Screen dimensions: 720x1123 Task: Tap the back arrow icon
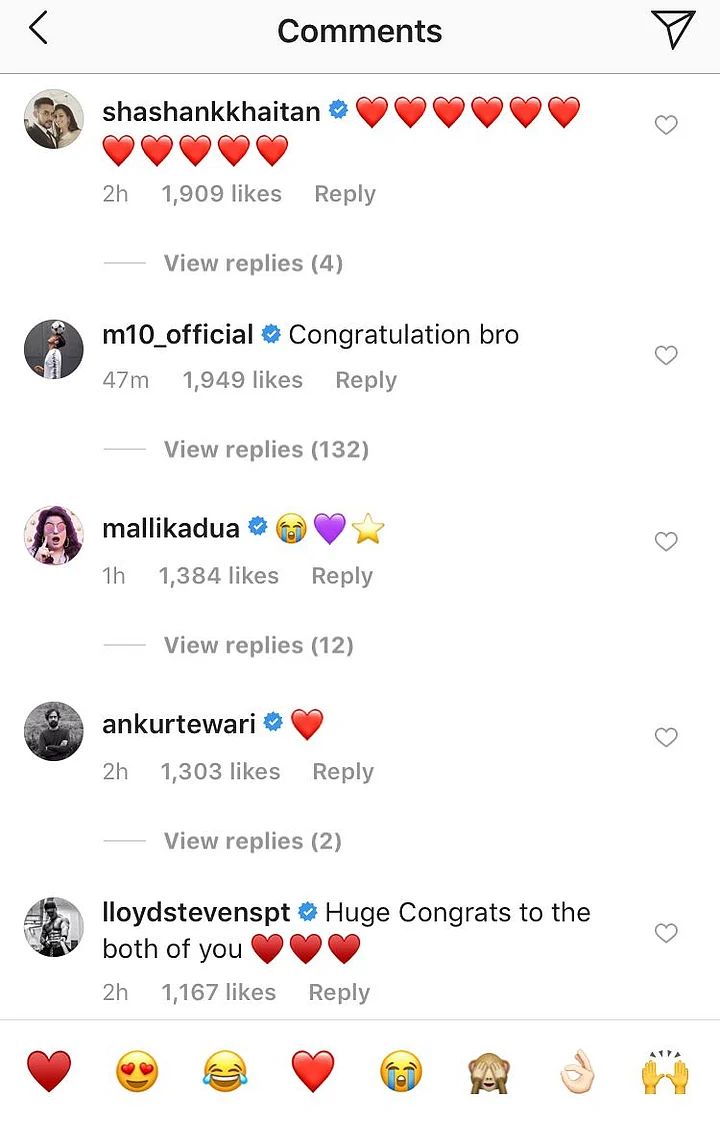pos(38,30)
